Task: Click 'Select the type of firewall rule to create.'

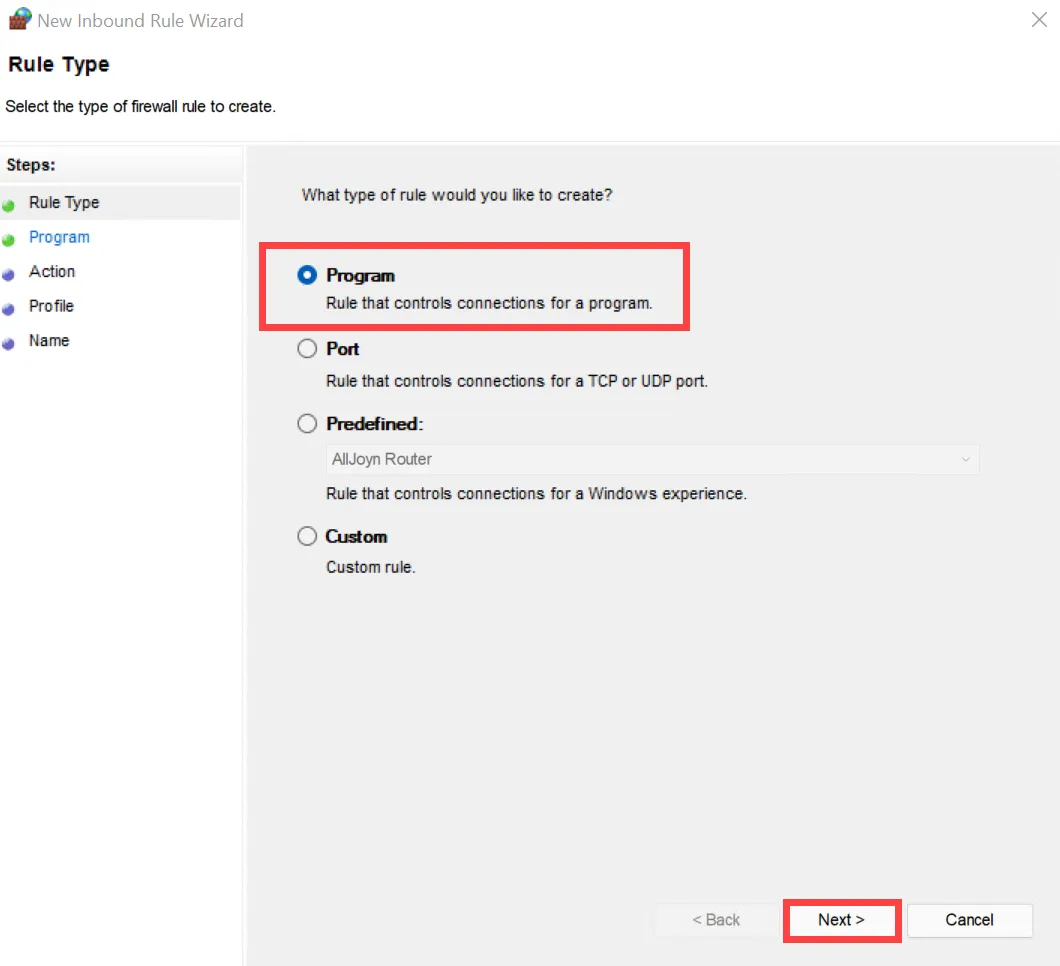Action: pos(141,107)
